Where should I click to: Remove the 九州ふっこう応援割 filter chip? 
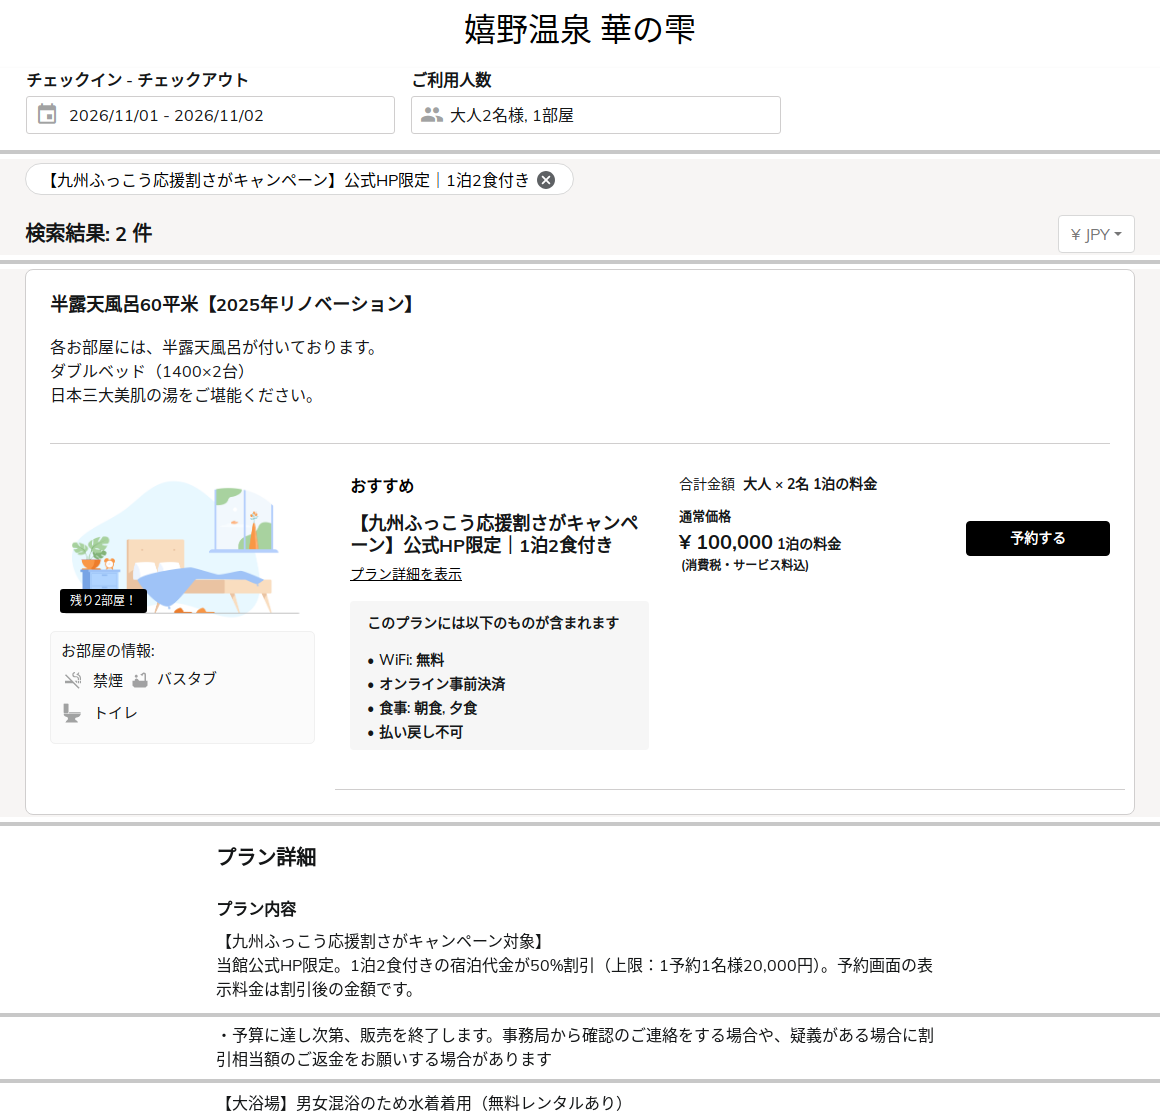(546, 180)
